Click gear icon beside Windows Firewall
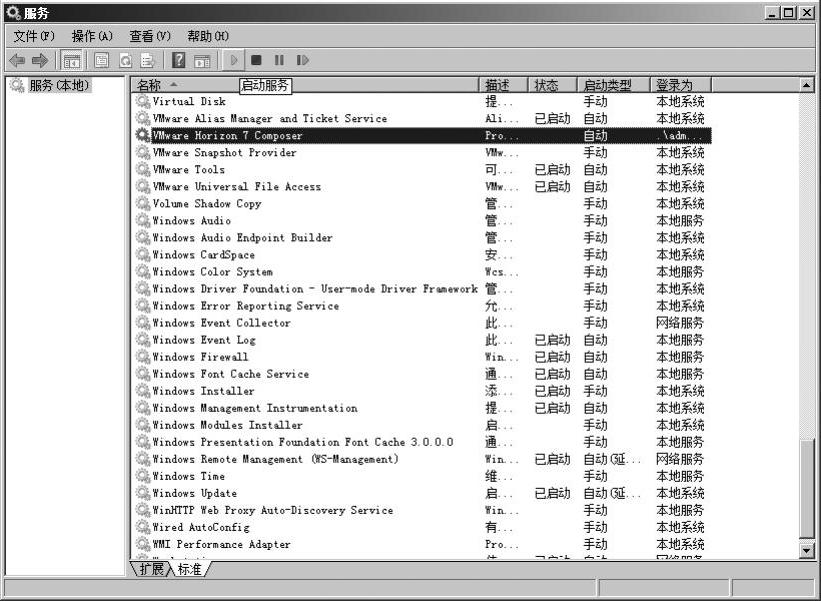The width and height of the screenshot is (821, 601). tap(142, 357)
